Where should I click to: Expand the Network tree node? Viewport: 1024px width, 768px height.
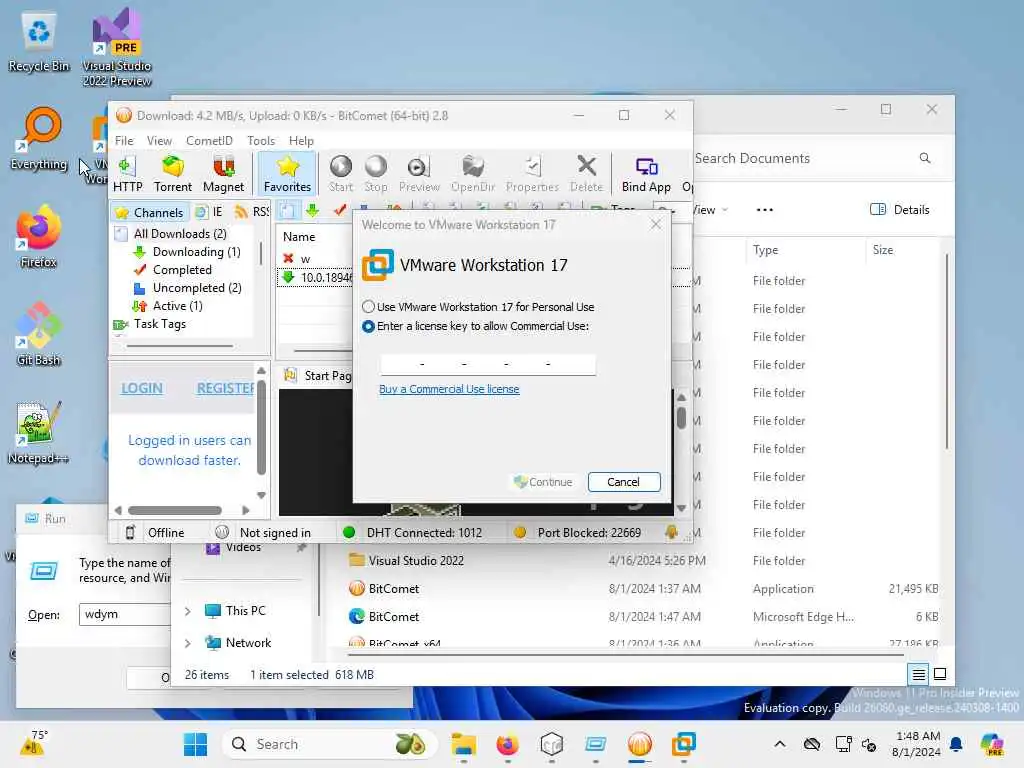[x=187, y=643]
